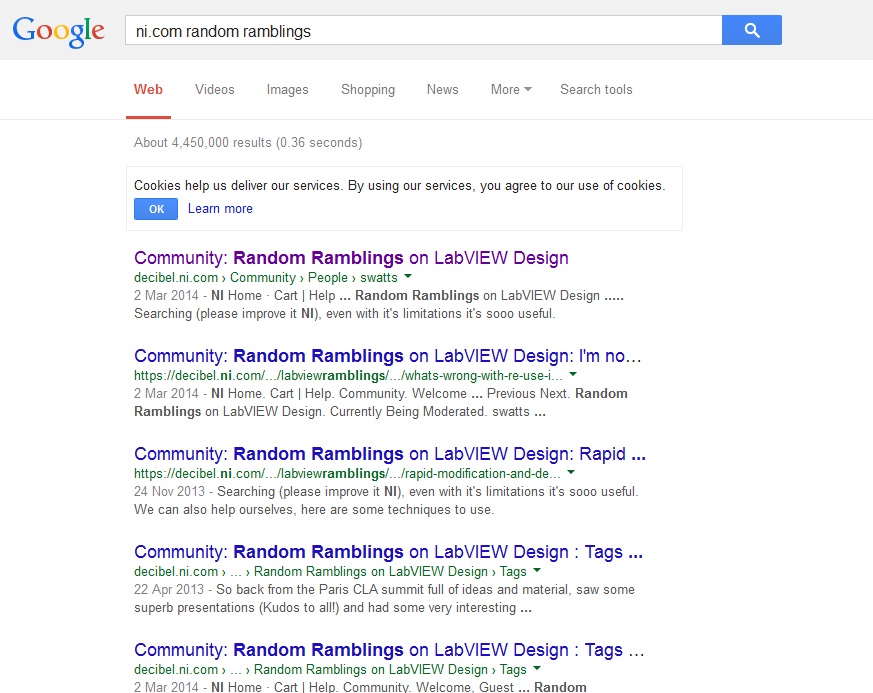The height and width of the screenshot is (693, 873).
Task: Expand dropdown arrow beside Tags breadcrumb of 22 Apr 2013 result
Action: click(x=537, y=570)
